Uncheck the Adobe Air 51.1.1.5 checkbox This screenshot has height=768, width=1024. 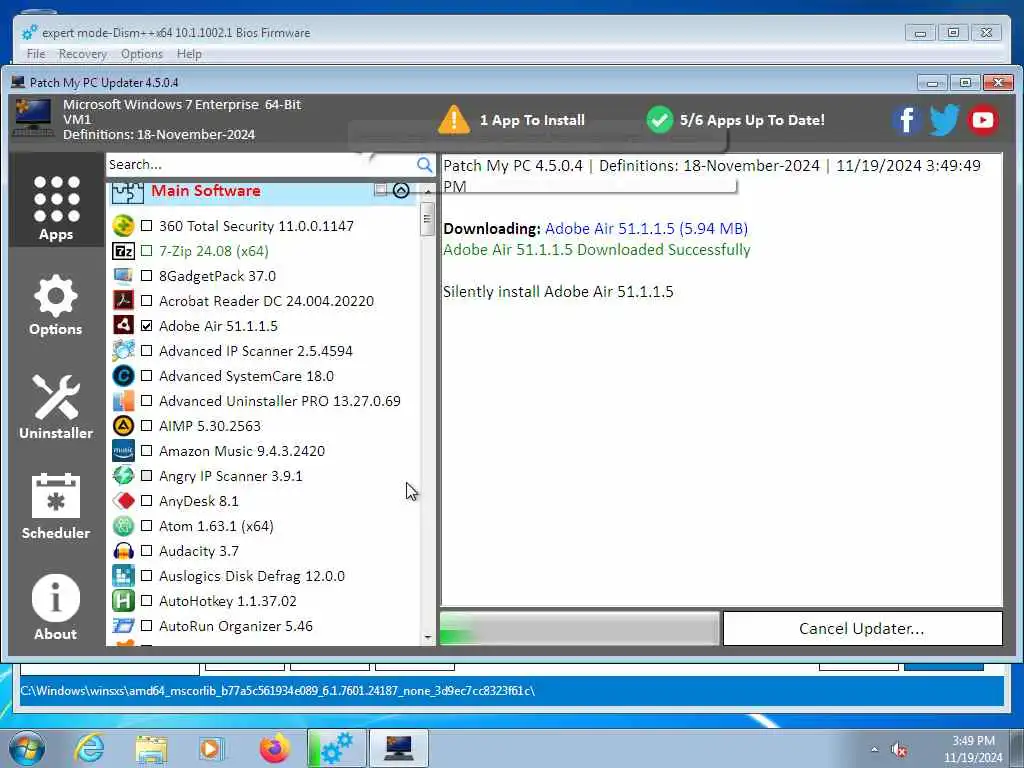pyautogui.click(x=147, y=325)
